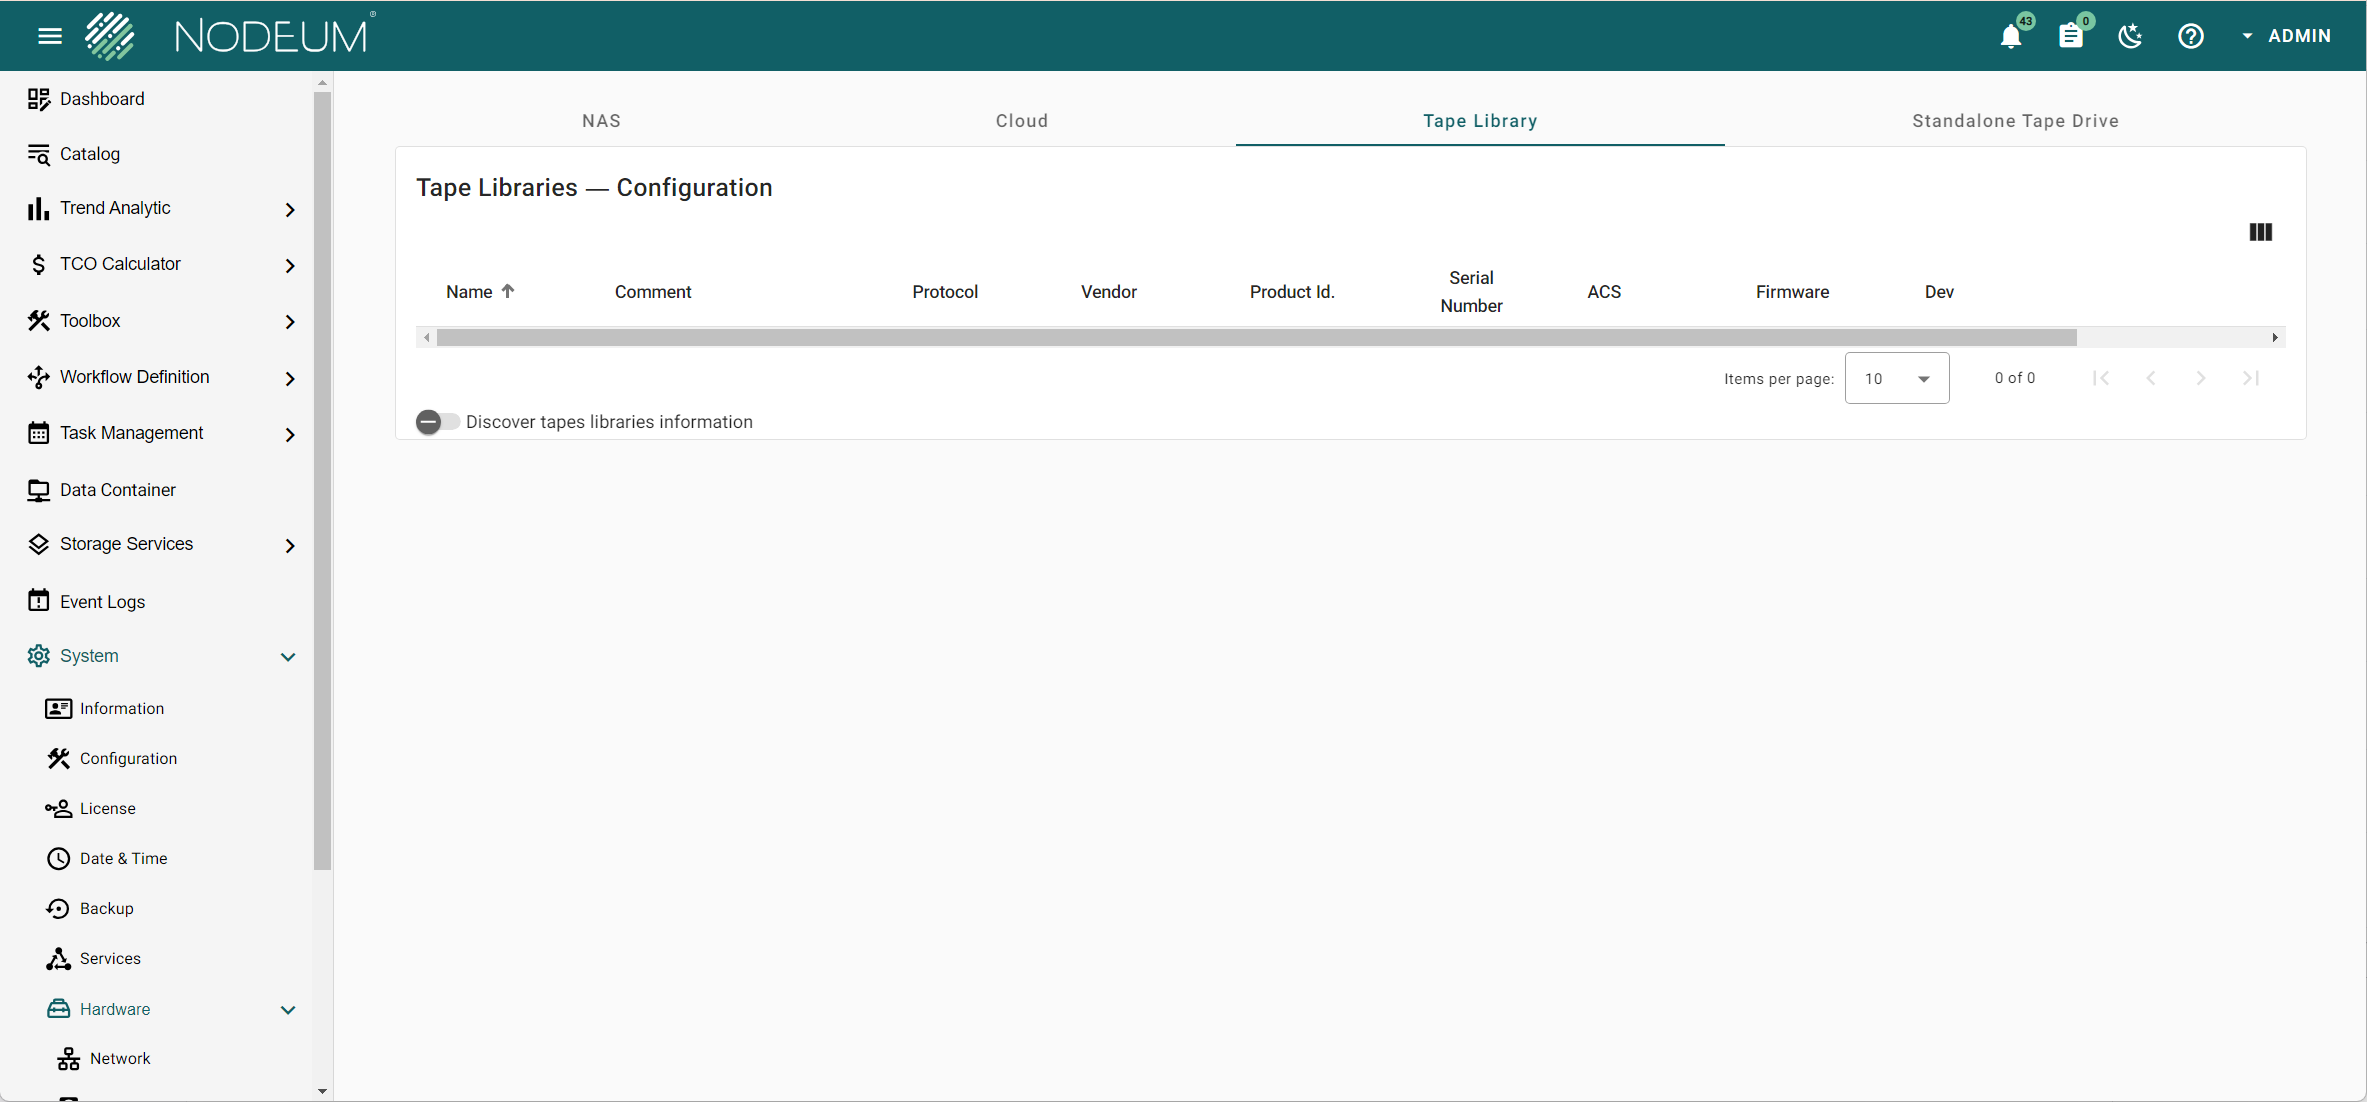Open the ADMIN user dropdown

click(2286, 36)
